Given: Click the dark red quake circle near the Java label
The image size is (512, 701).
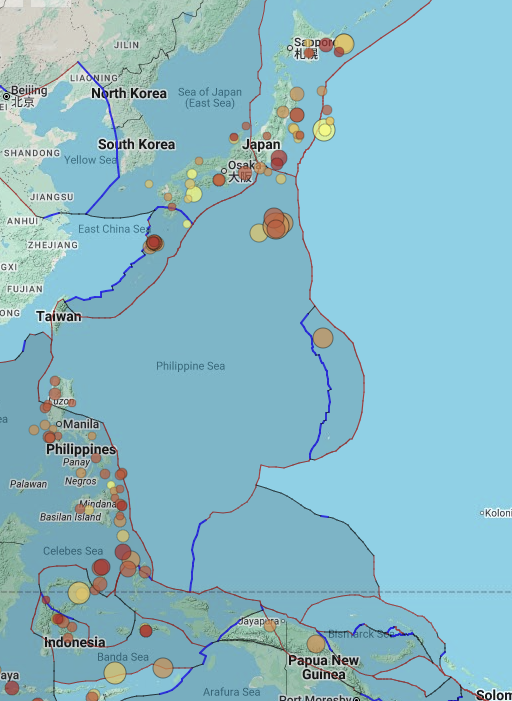Looking at the screenshot, I should (x=12, y=688).
